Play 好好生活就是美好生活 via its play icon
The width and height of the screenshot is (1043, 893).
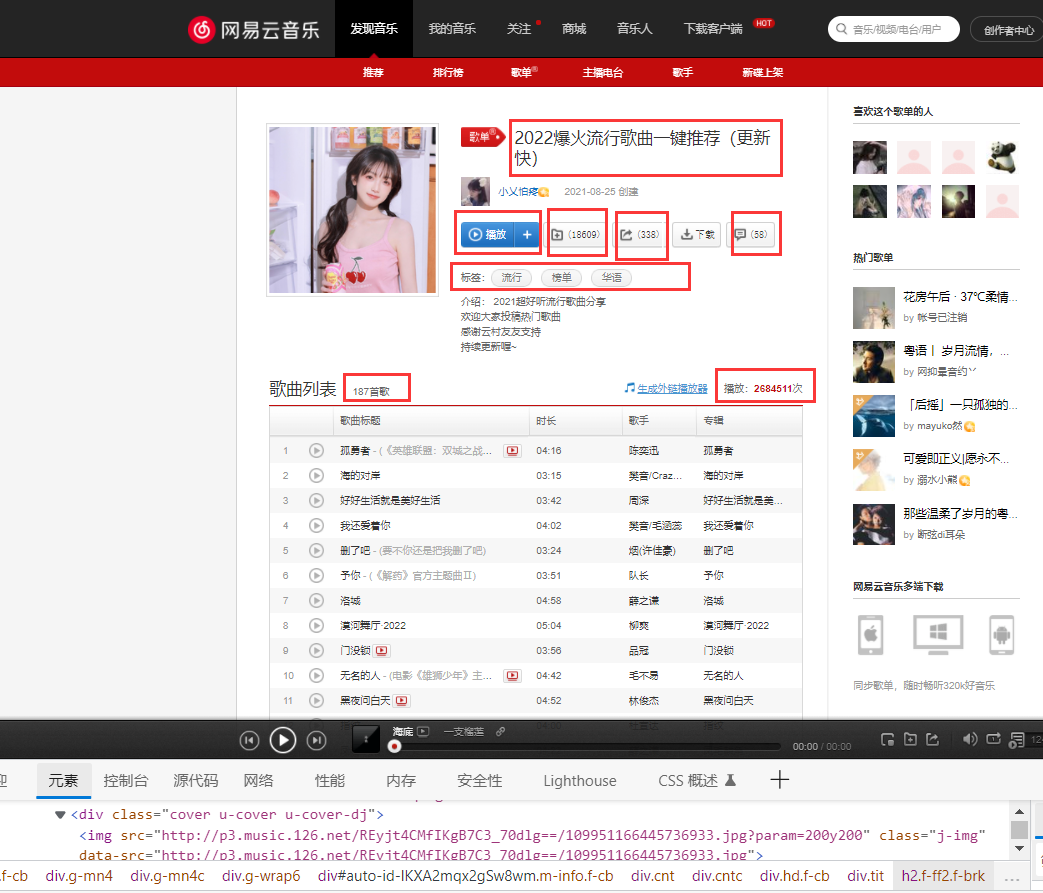click(x=316, y=500)
